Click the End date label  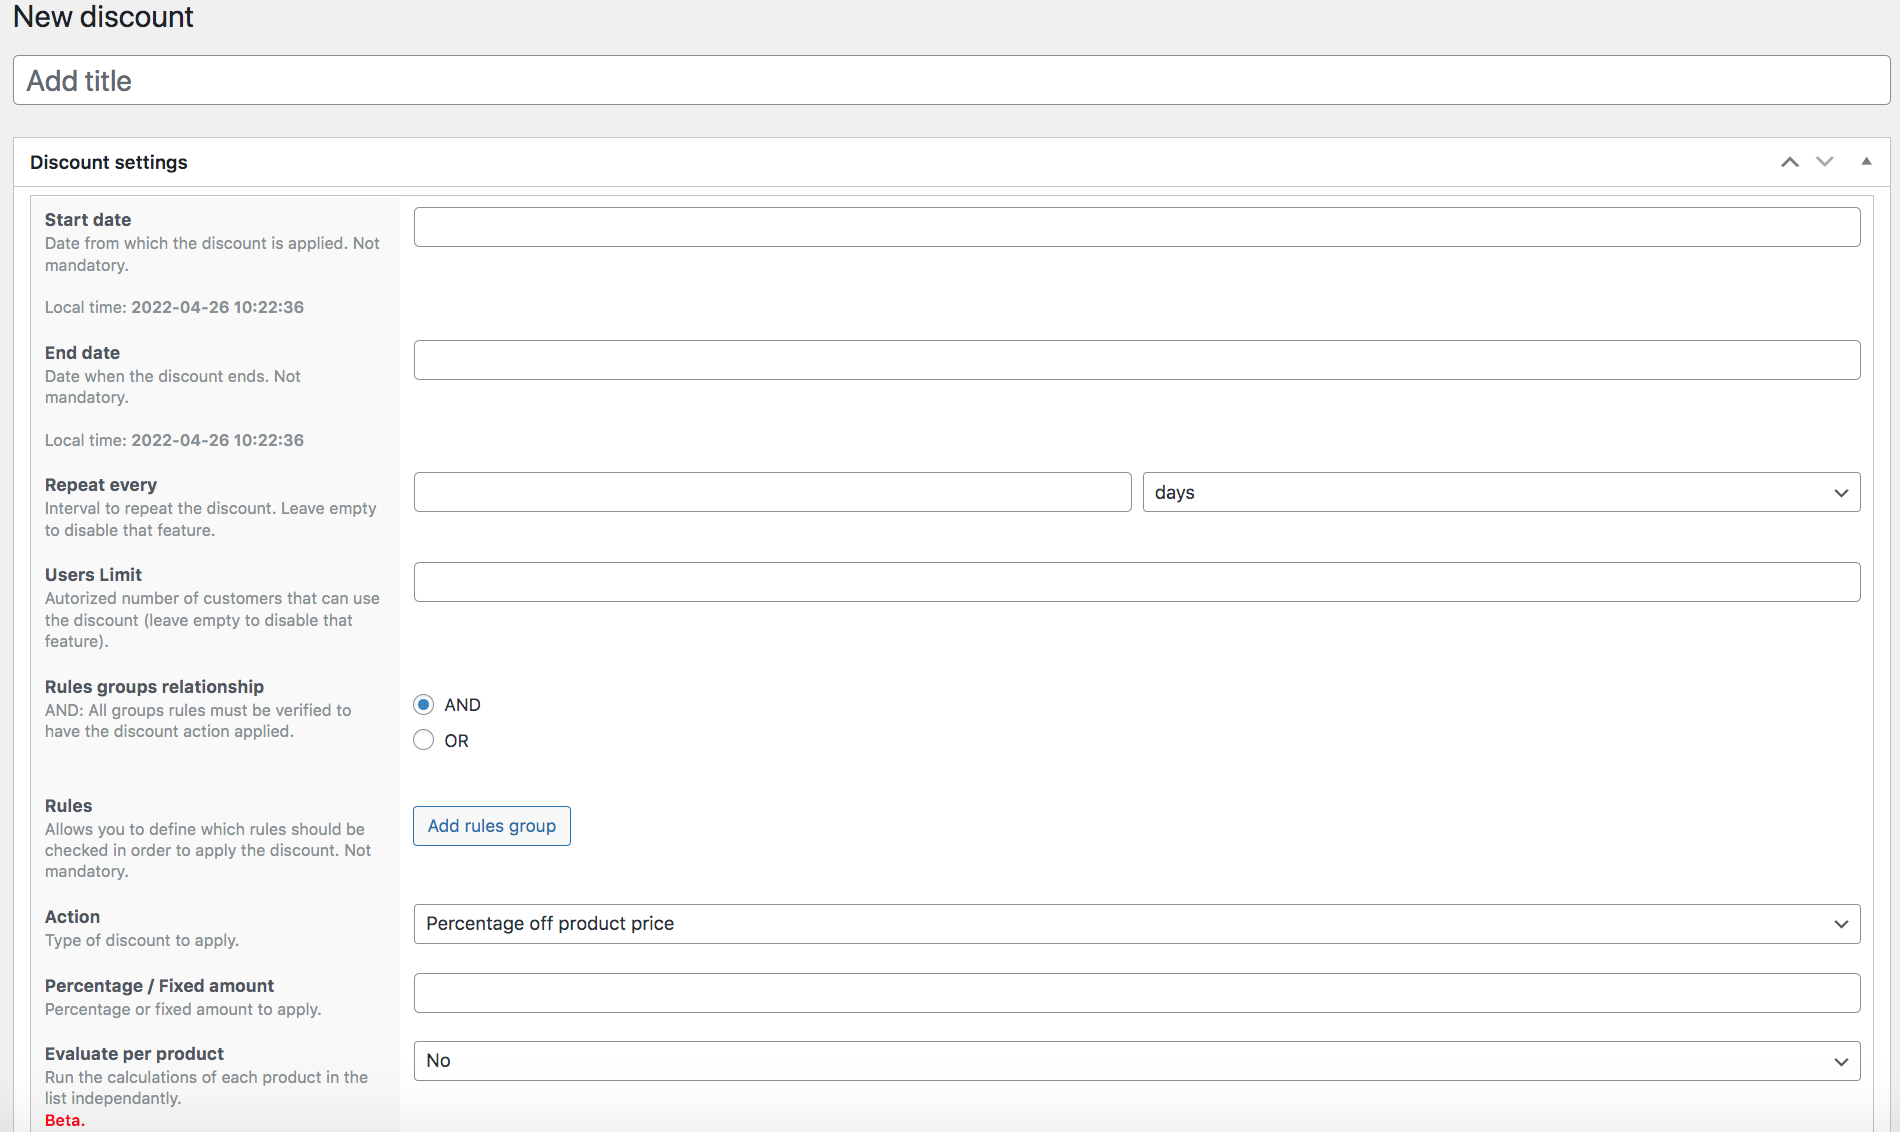82,353
